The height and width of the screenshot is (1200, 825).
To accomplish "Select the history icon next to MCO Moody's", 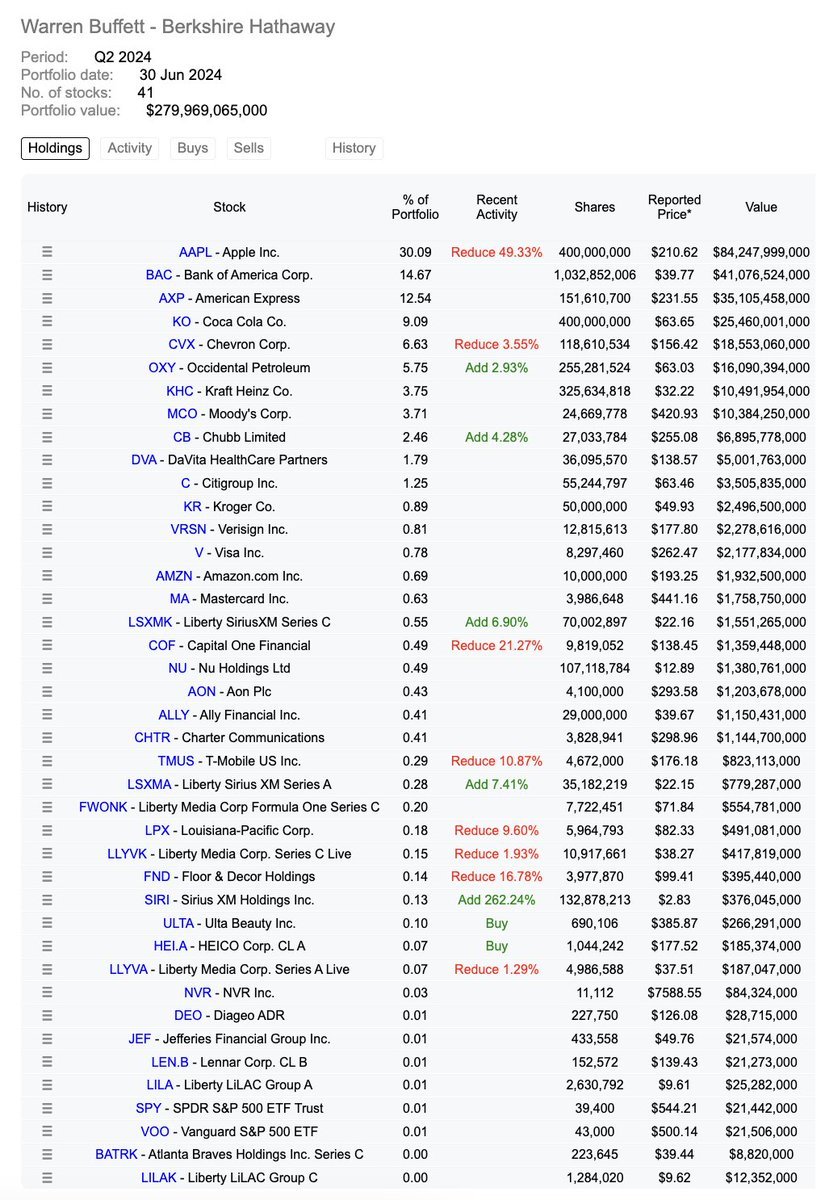I will pos(46,415).
